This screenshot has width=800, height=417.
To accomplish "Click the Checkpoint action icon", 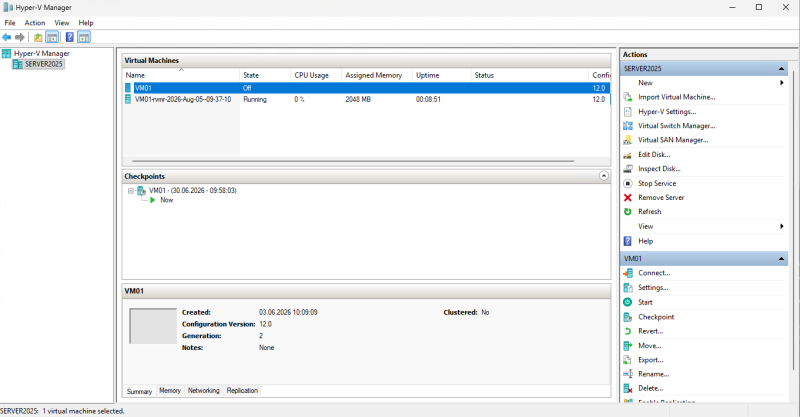I will click(x=628, y=317).
